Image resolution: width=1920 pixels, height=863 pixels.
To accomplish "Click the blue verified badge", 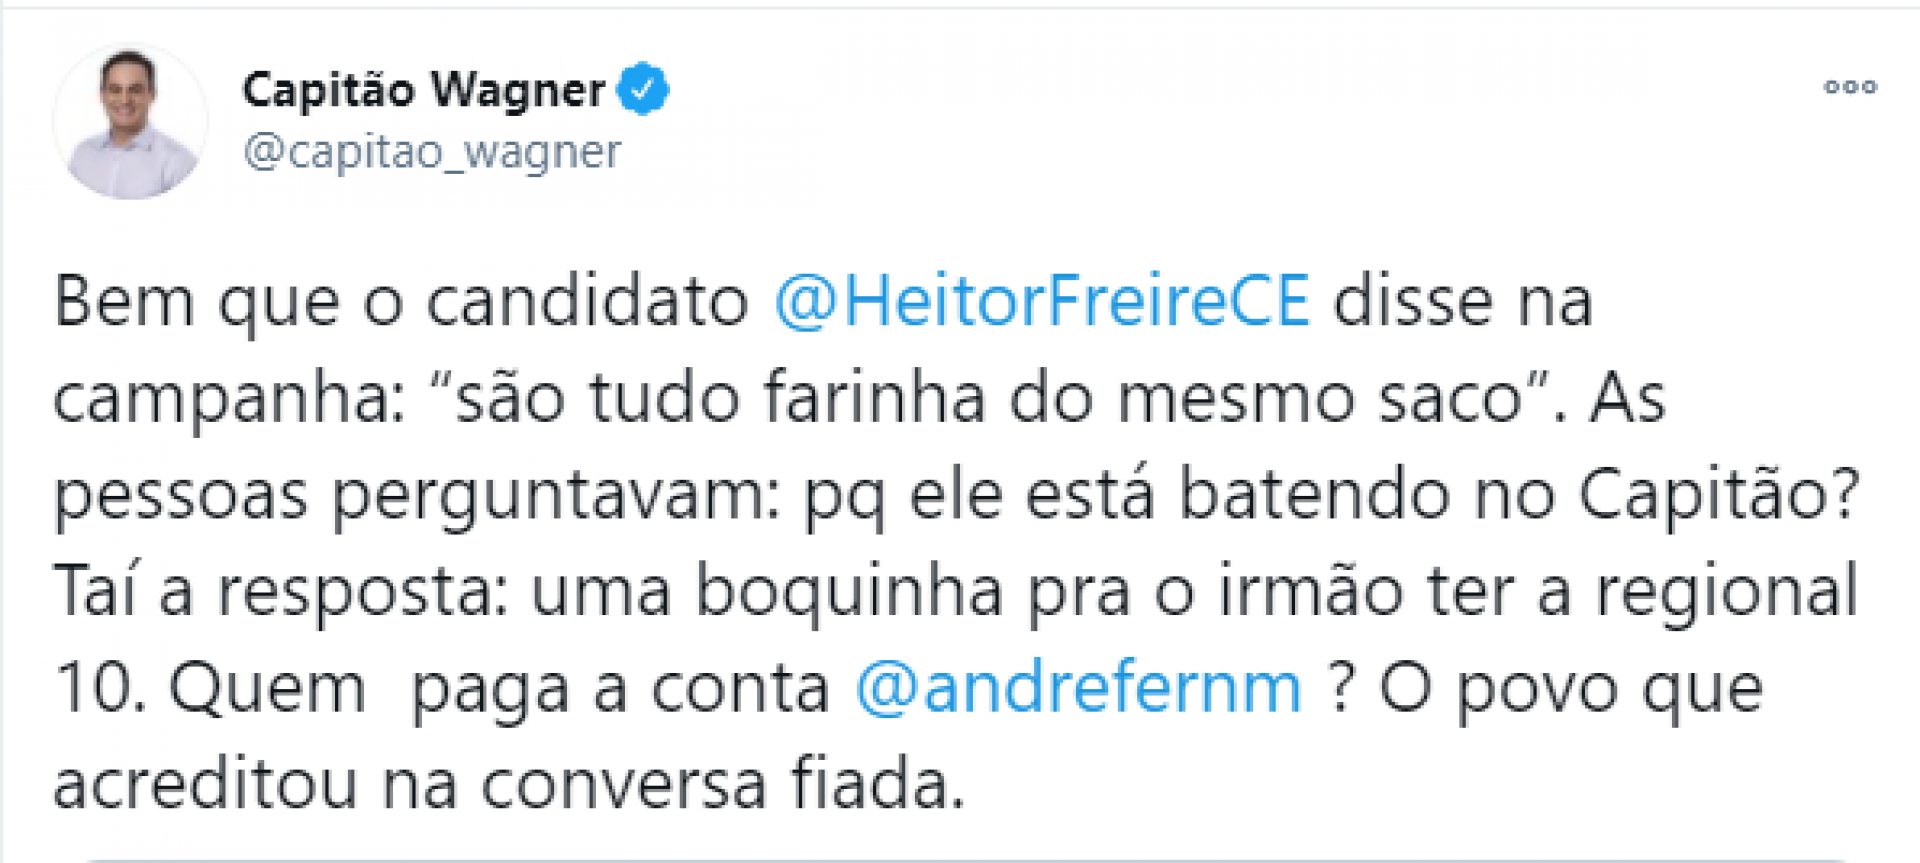I will [642, 90].
